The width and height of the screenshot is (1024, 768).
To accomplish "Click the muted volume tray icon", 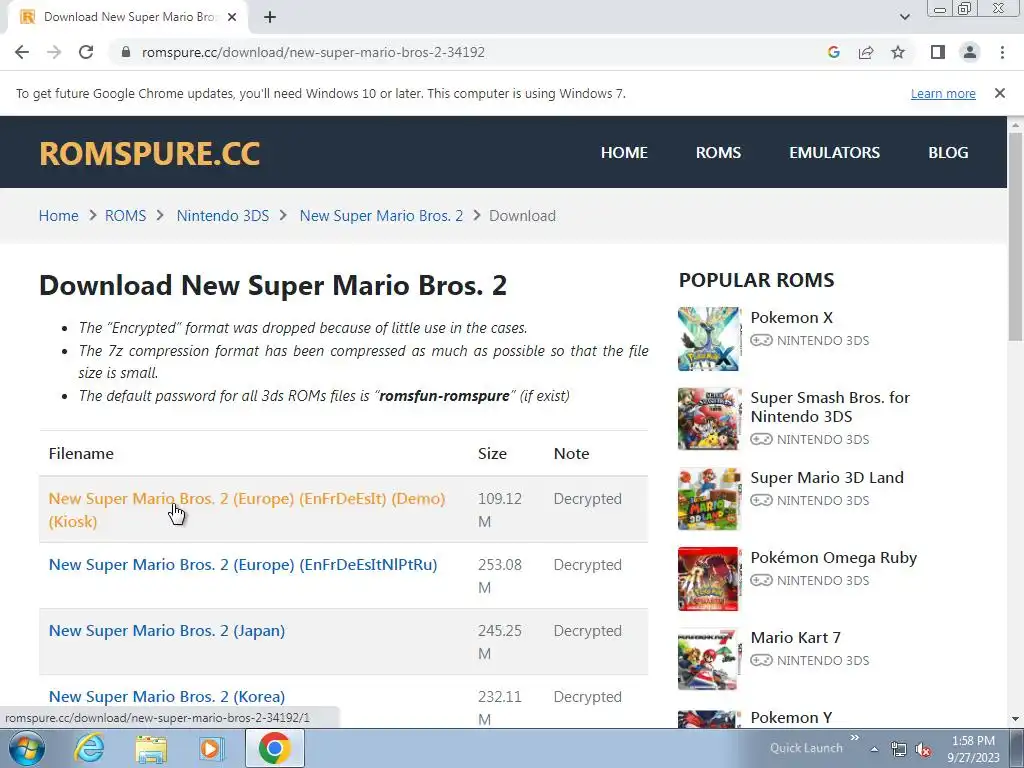I will click(923, 749).
